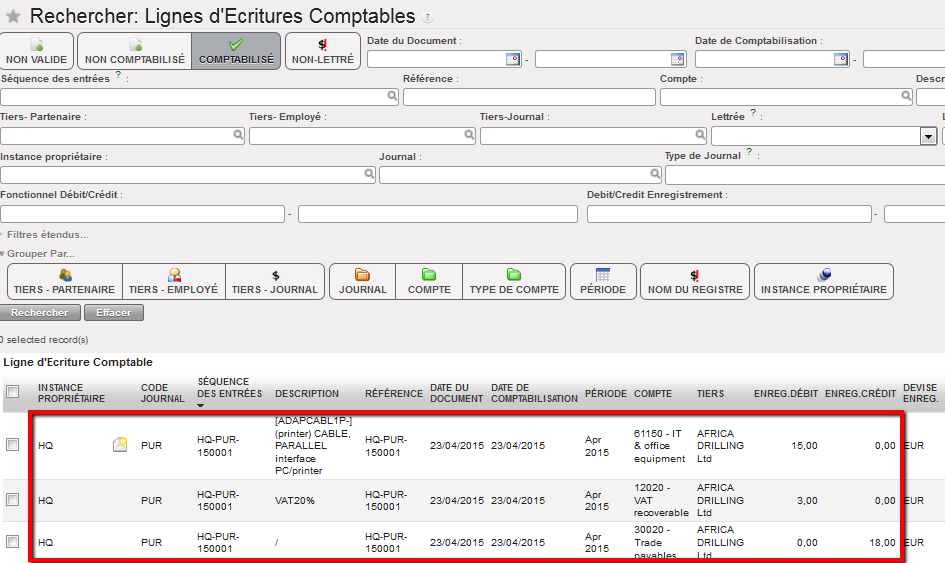Click the favorite star icon beside the title

[13, 16]
